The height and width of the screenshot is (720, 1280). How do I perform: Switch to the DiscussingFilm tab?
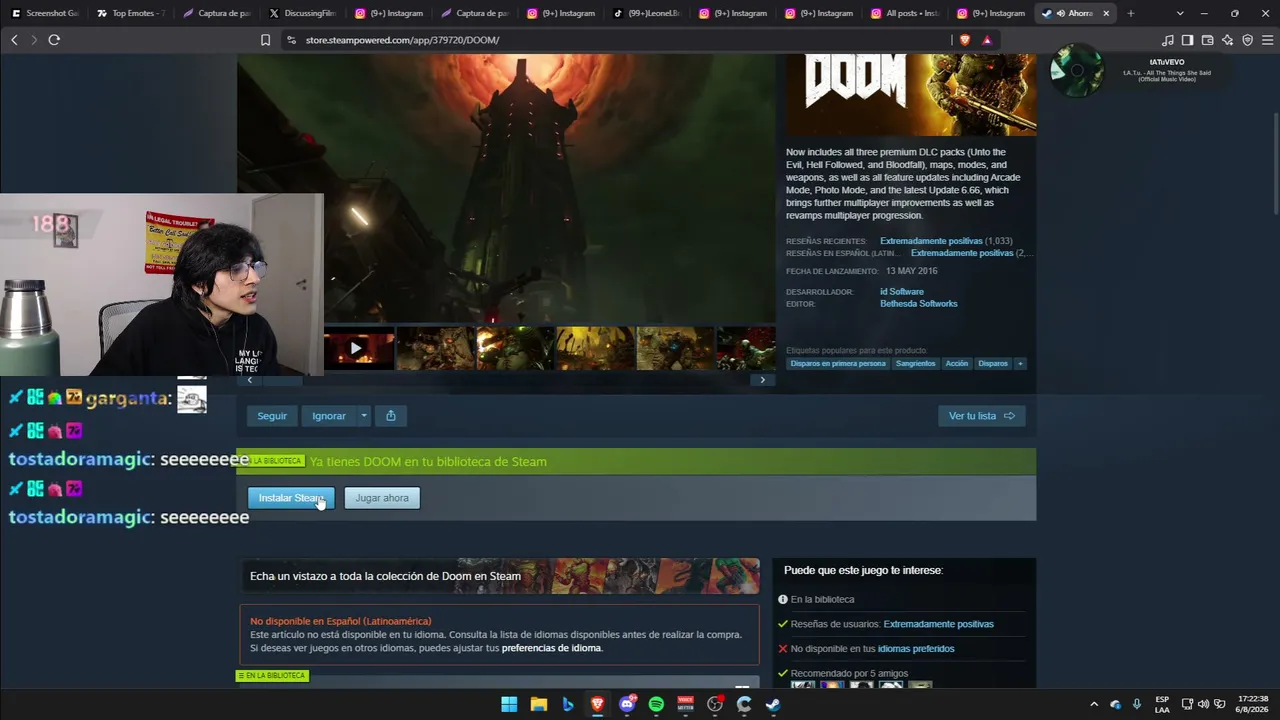[x=302, y=13]
